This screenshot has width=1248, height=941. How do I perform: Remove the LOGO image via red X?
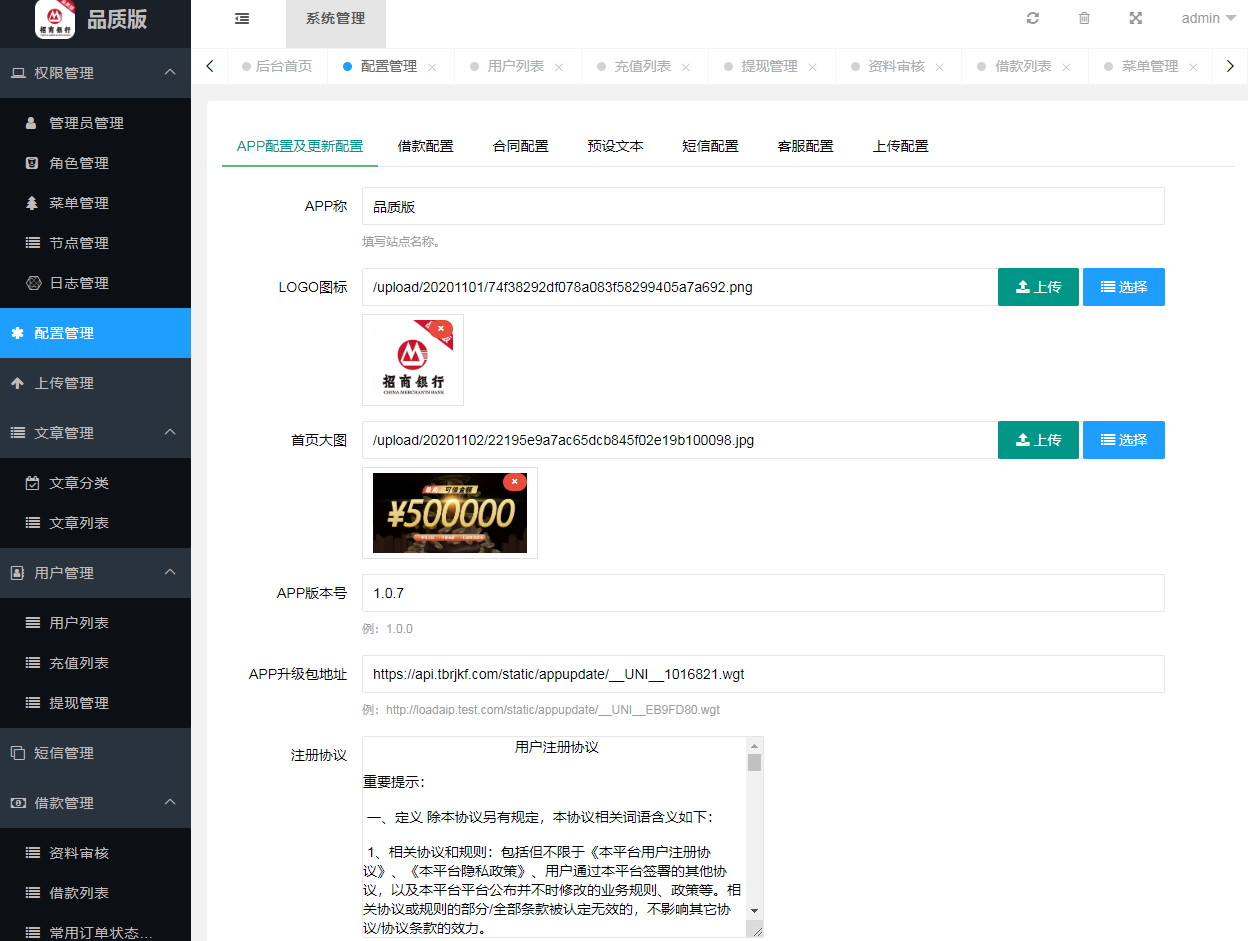point(441,328)
